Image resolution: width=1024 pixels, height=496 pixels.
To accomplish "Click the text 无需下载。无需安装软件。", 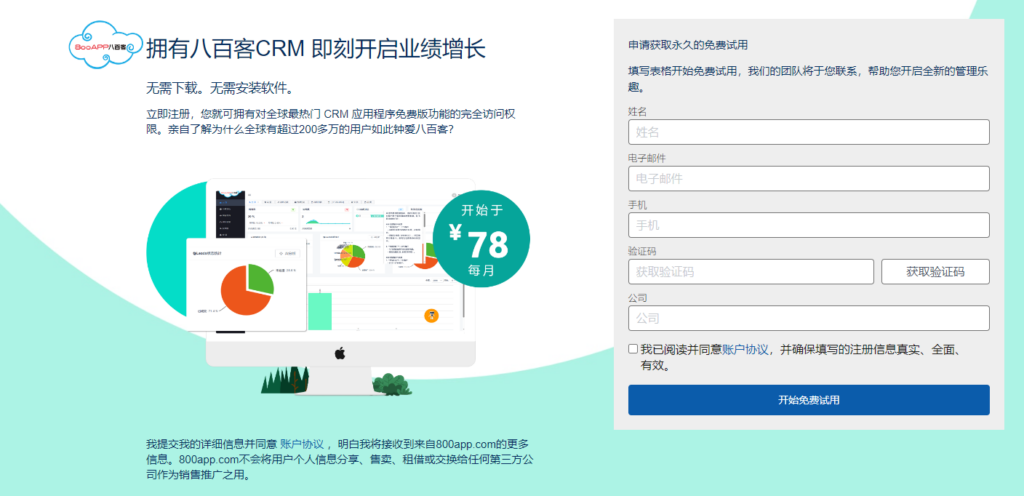I will (x=220, y=88).
